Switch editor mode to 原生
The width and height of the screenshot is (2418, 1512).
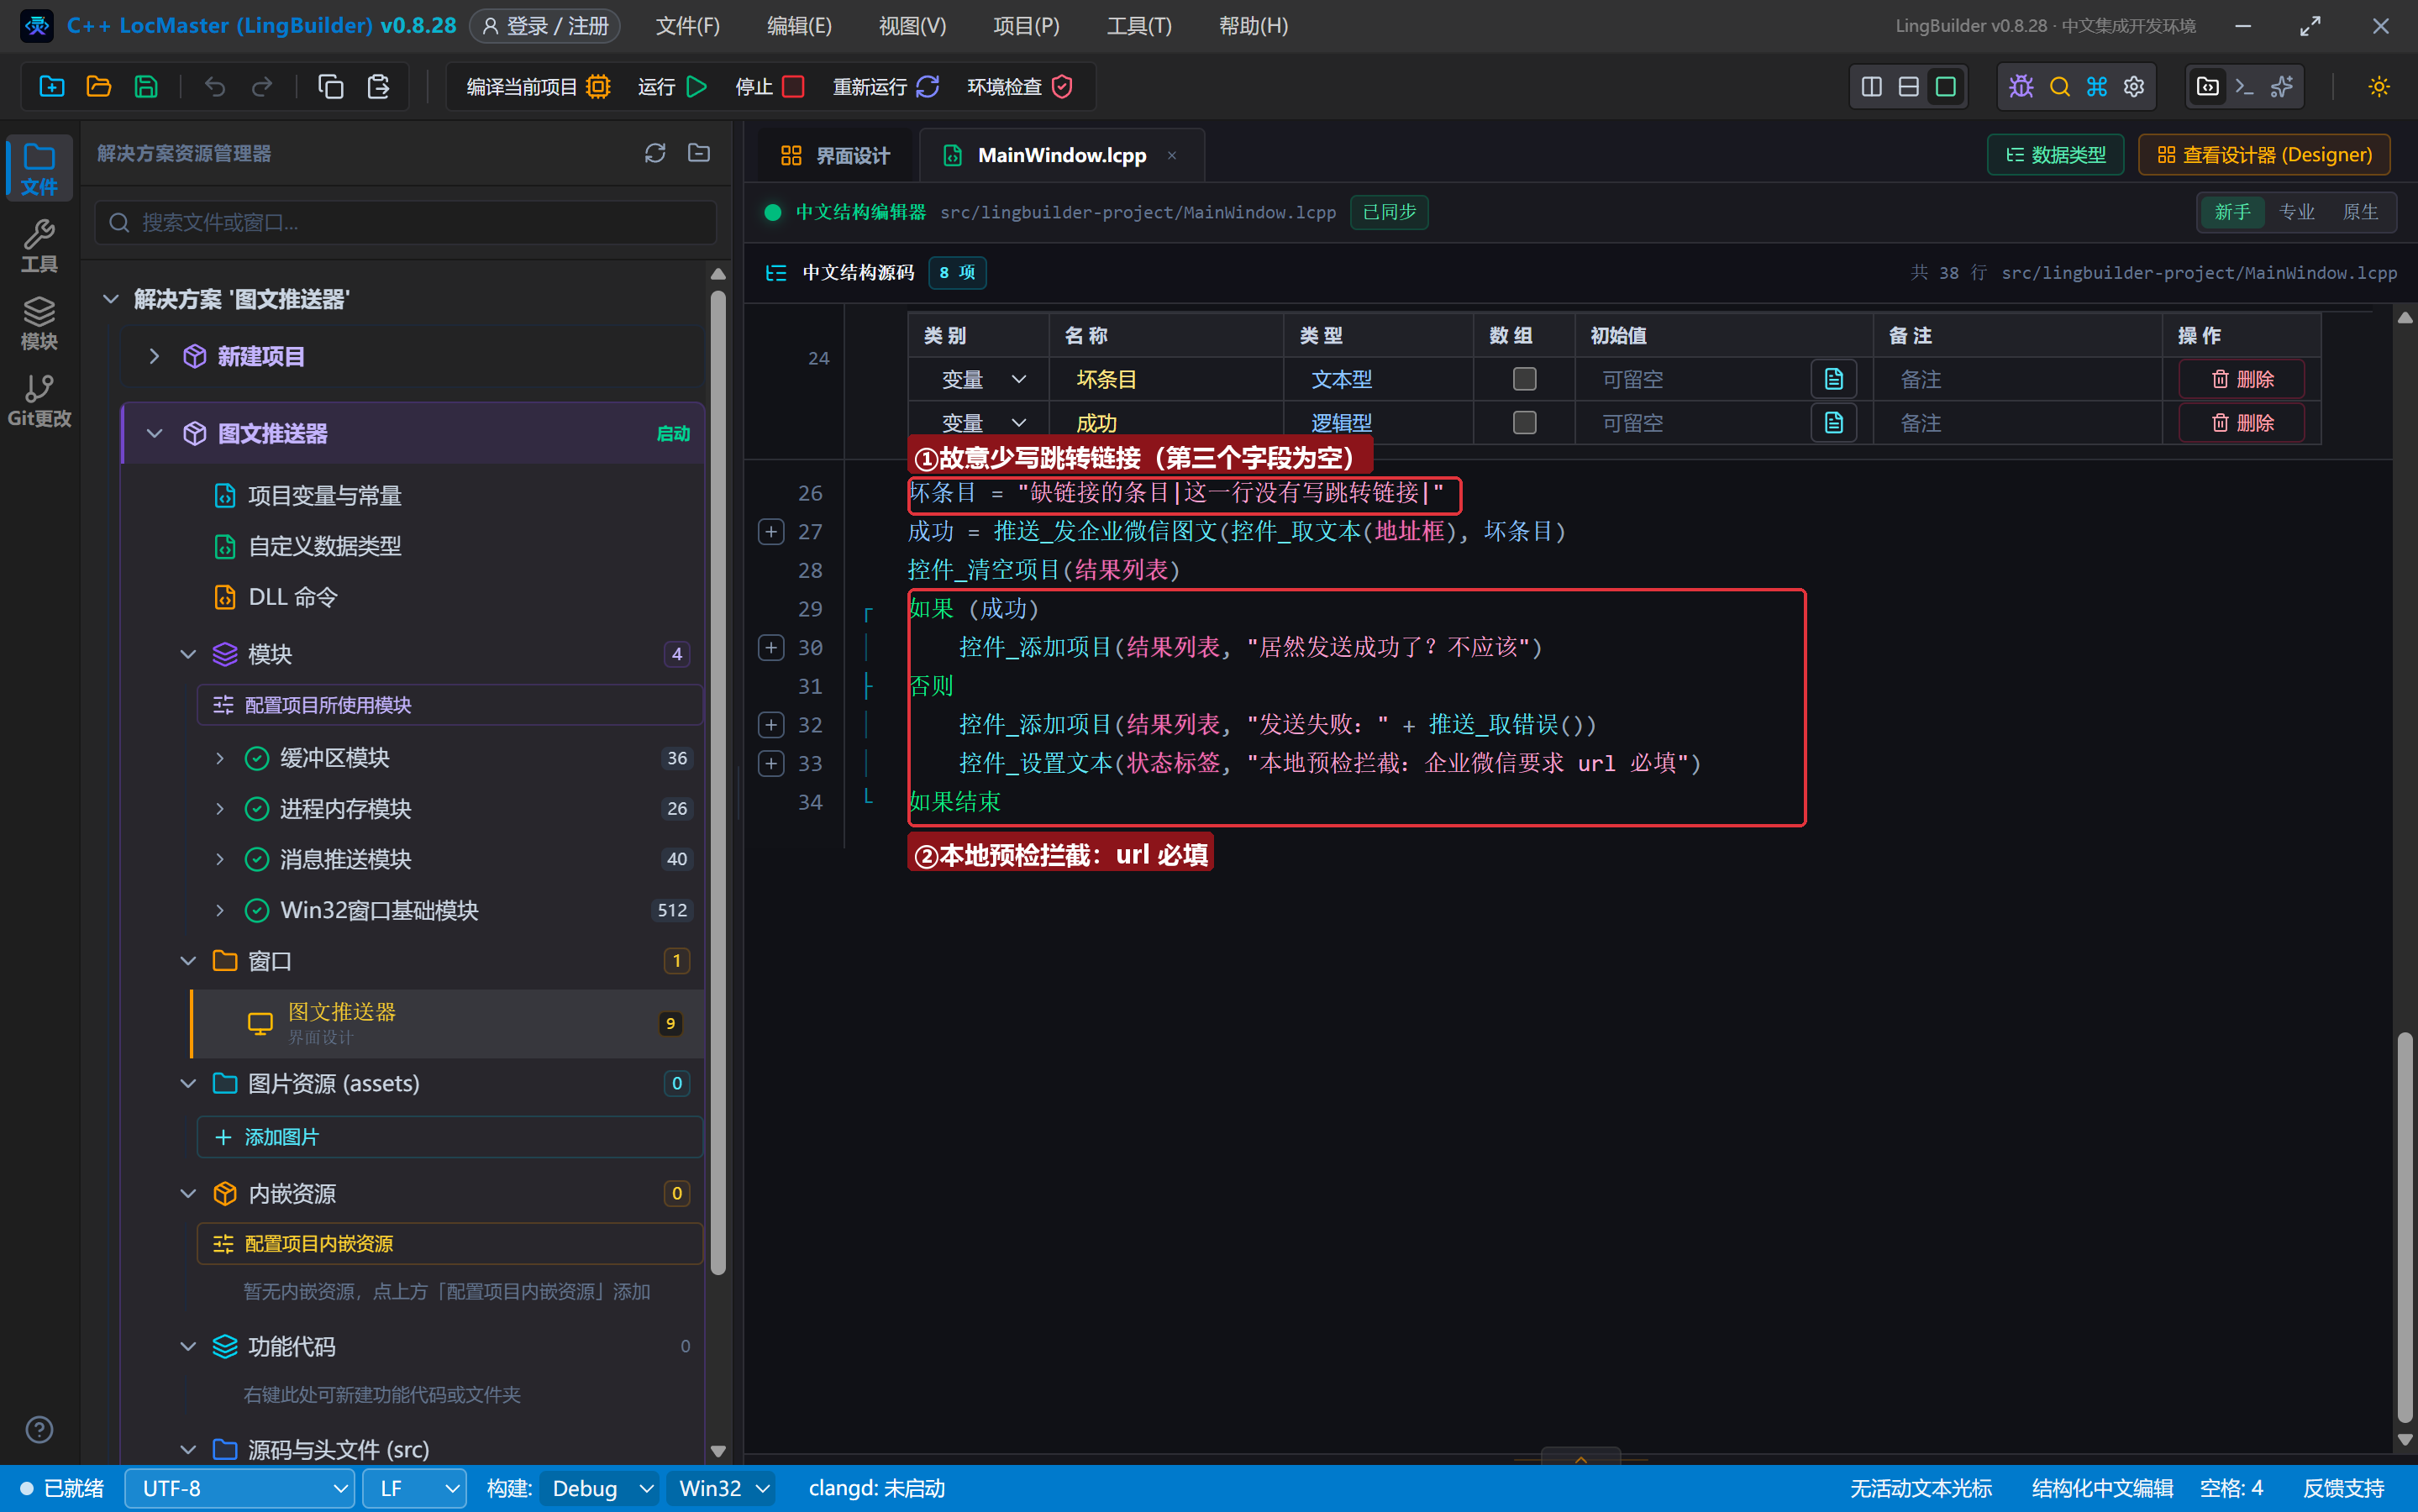2360,212
